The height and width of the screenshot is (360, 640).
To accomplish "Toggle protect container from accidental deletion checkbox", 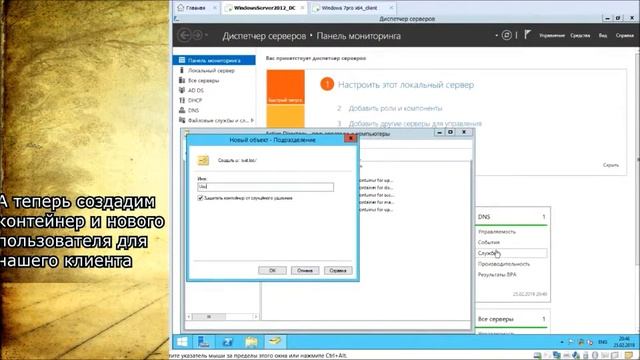I will click(x=200, y=198).
